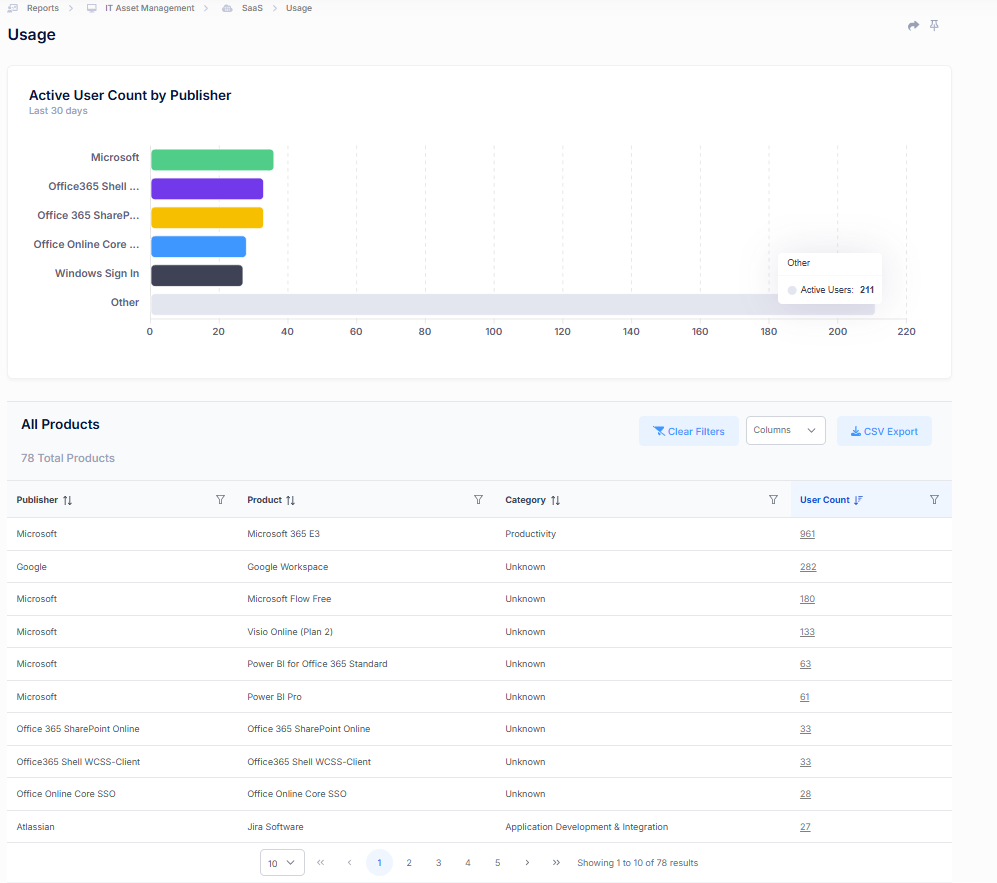Open the Columns dropdown
This screenshot has height=883, width=997.
point(785,430)
